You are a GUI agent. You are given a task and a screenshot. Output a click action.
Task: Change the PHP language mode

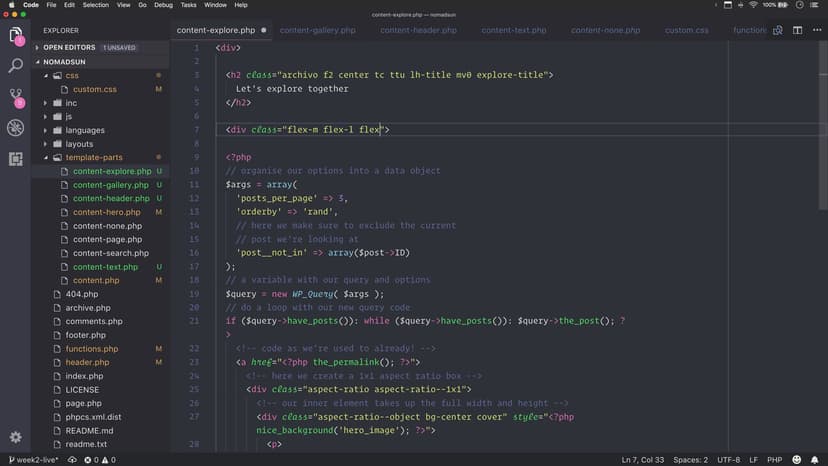pos(773,459)
